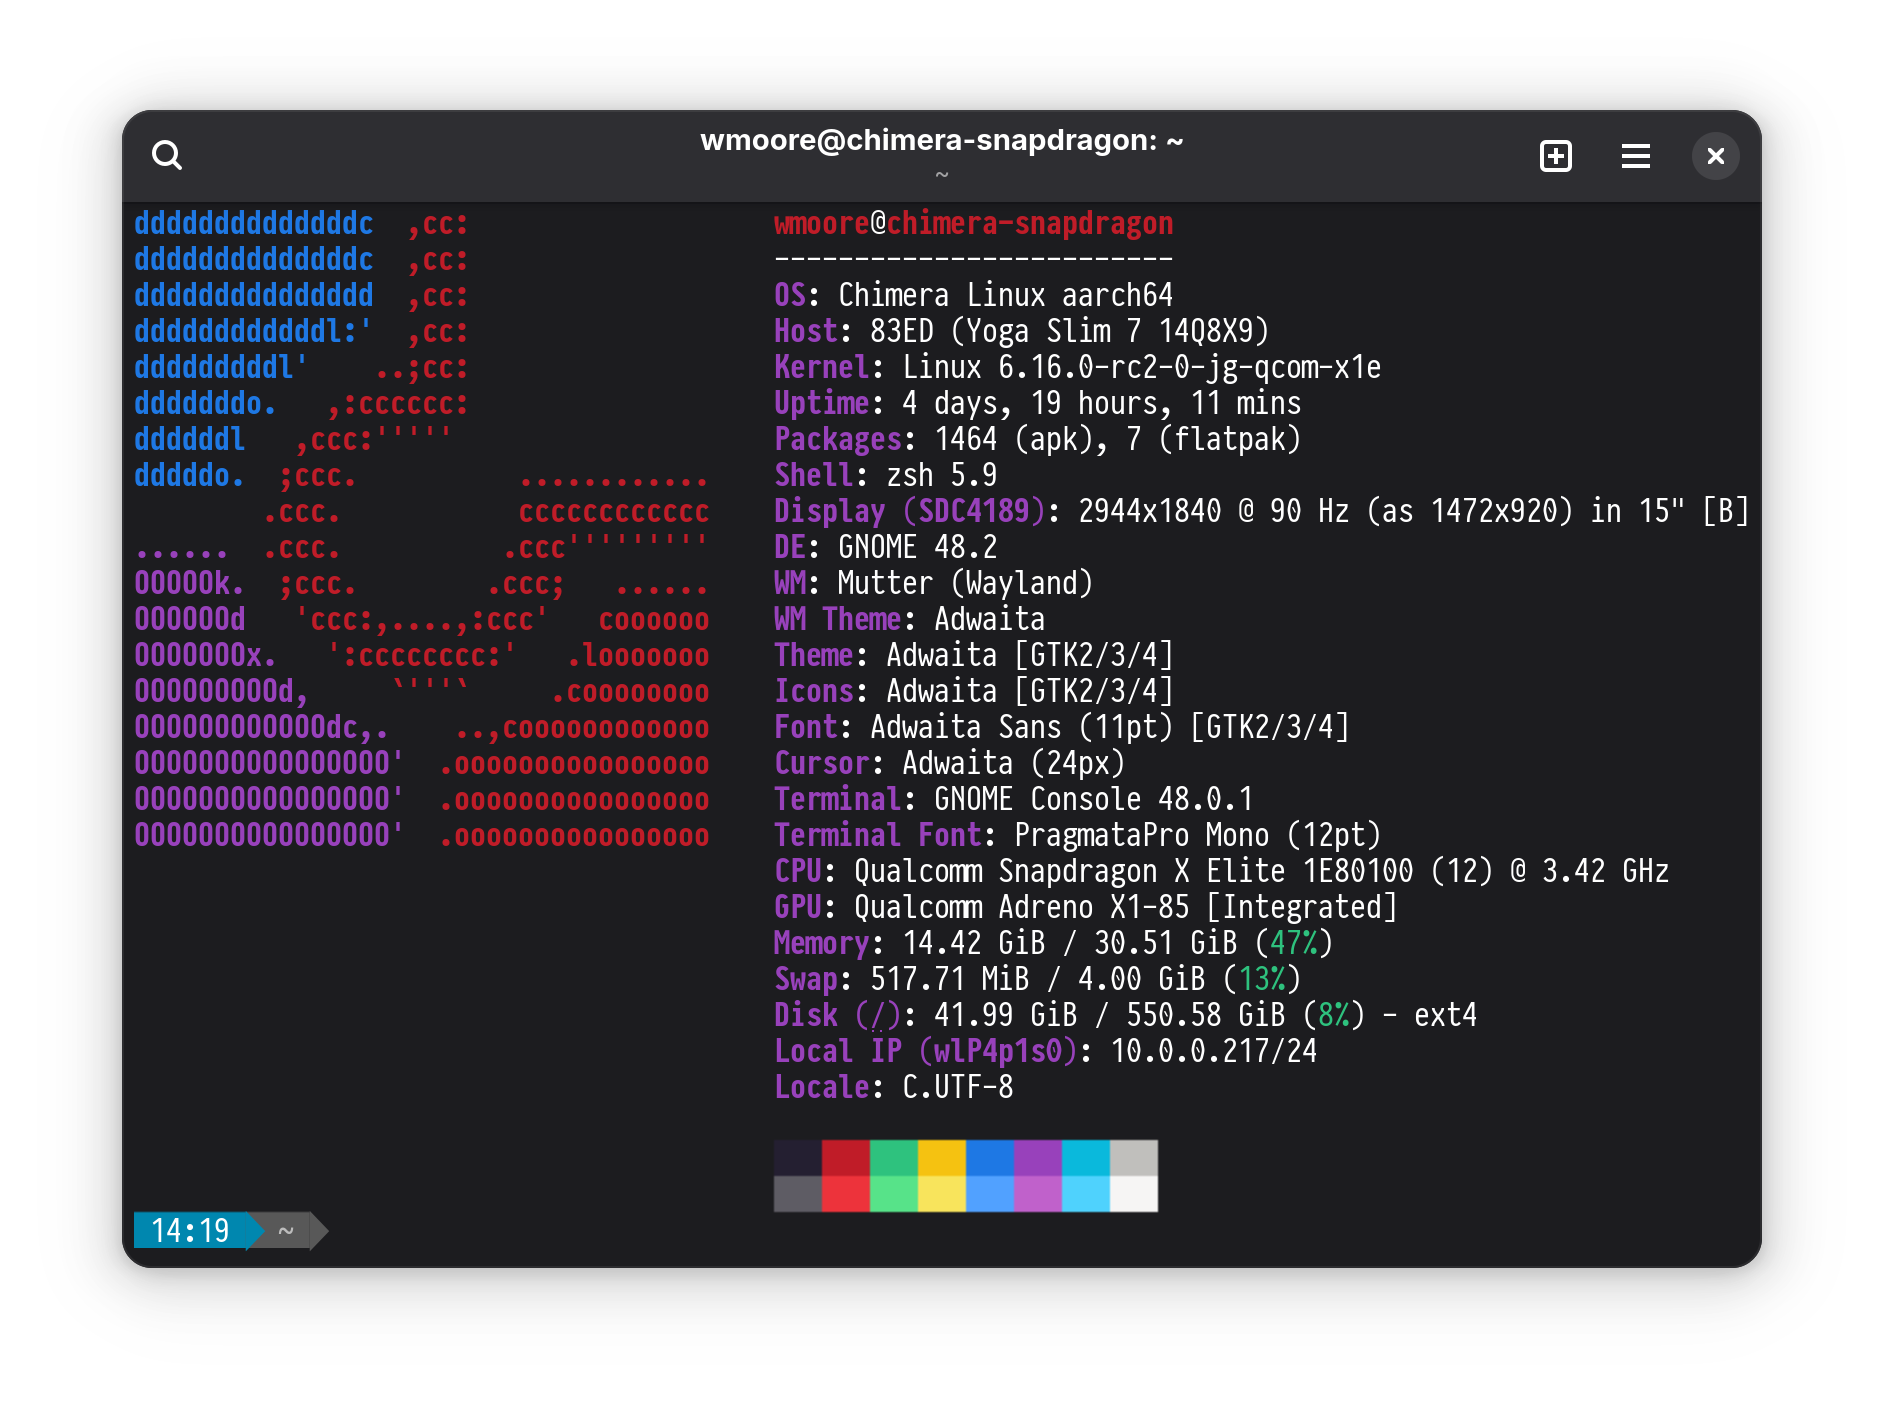
Task: Click the Disk (/) line 41.99 GiB
Action: pyautogui.click(x=1125, y=1015)
